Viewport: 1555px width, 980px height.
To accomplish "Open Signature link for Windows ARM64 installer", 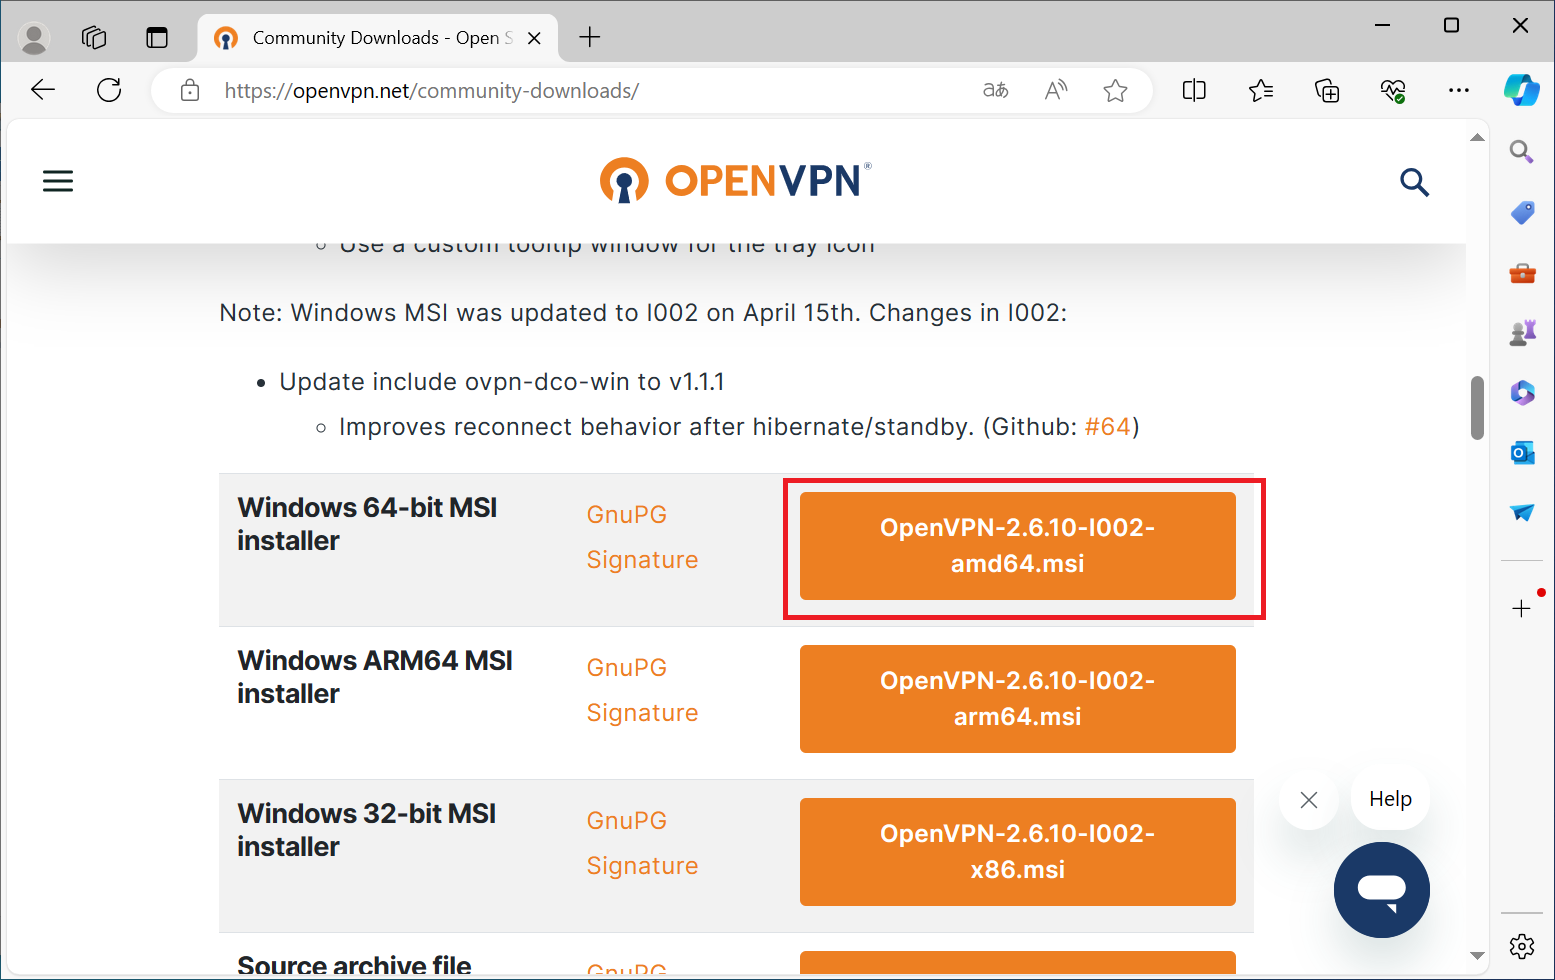I will (x=642, y=713).
